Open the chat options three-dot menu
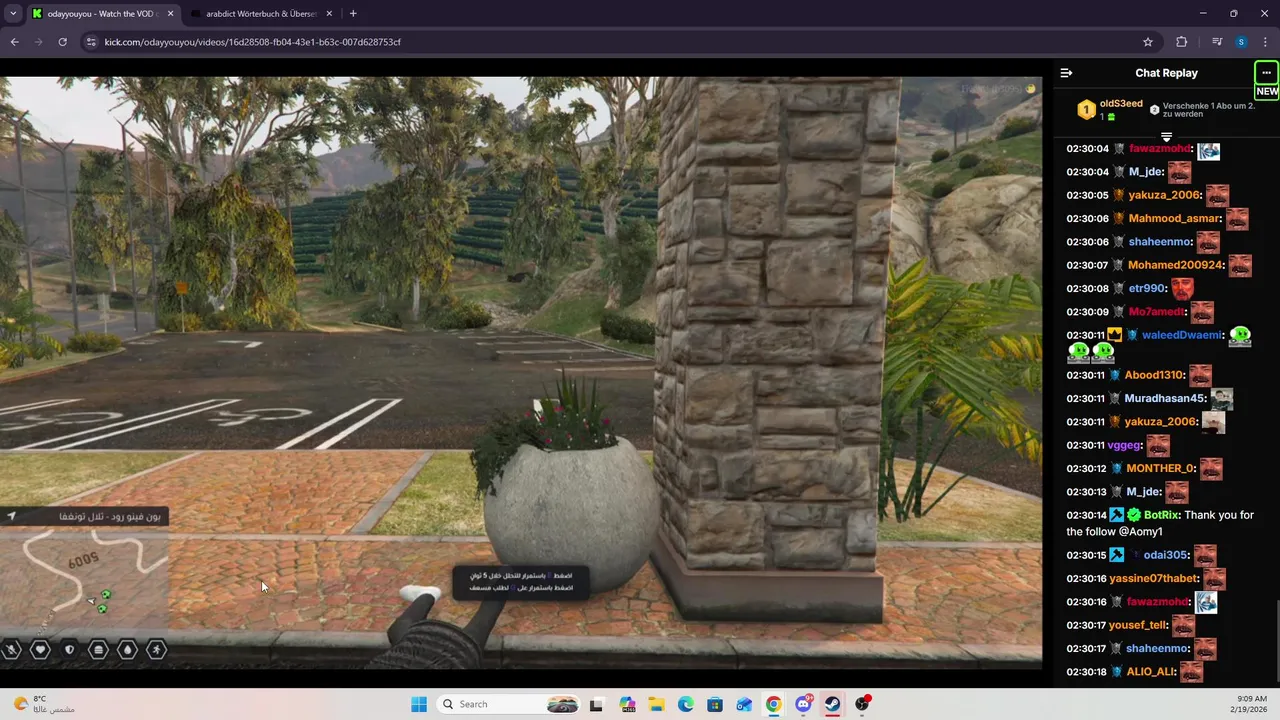 click(1266, 73)
